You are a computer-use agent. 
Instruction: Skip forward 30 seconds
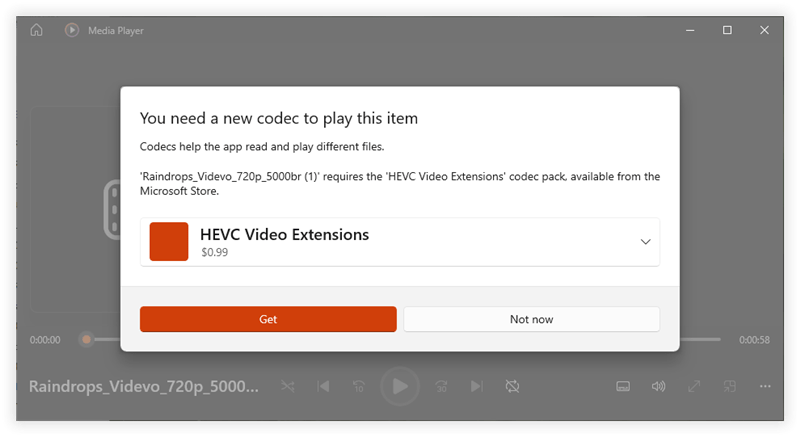click(441, 386)
